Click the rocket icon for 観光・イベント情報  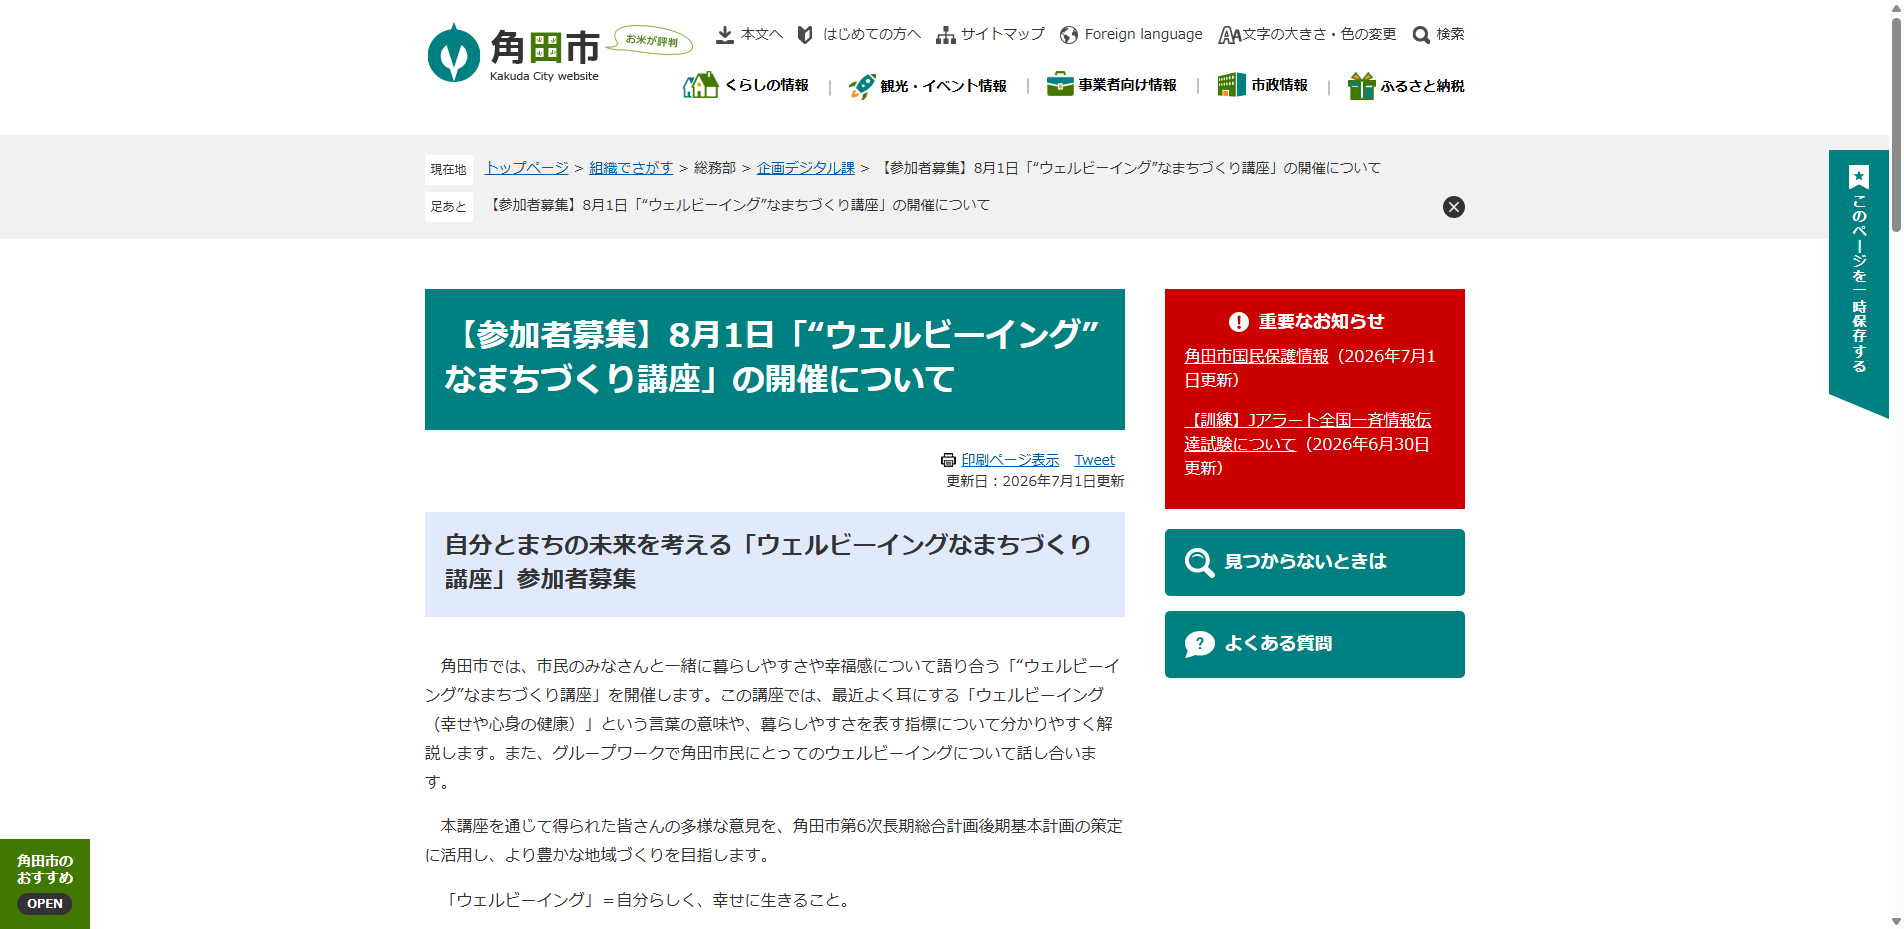[862, 86]
